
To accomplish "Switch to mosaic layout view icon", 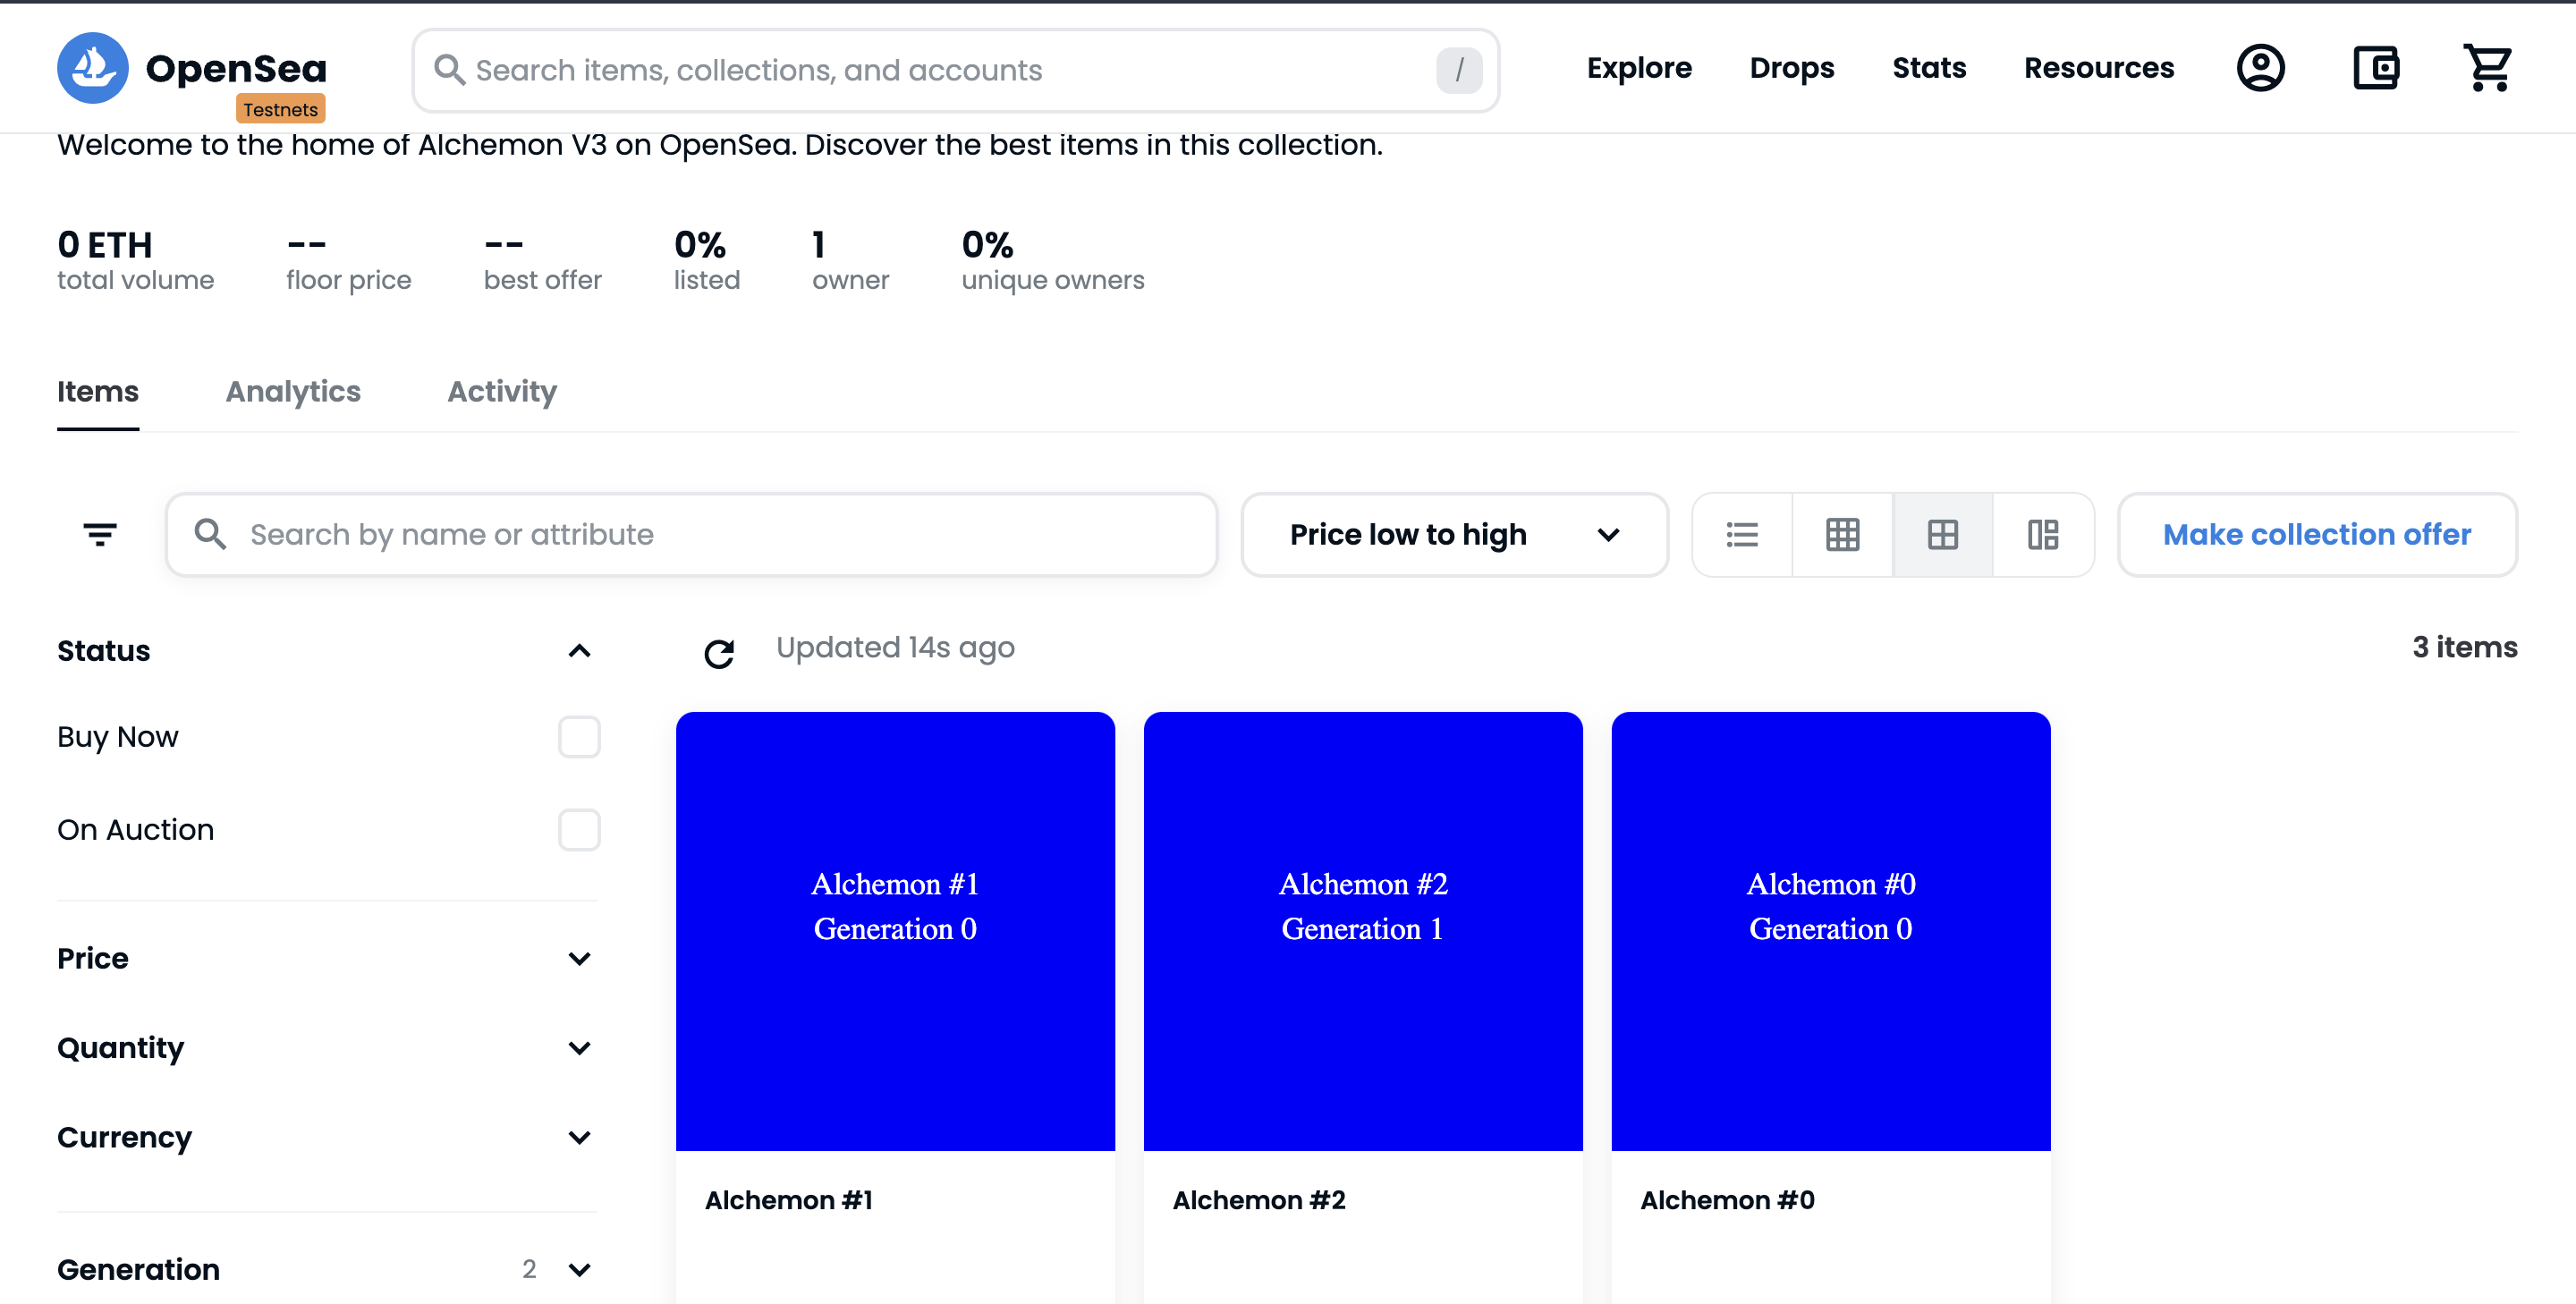I will [2043, 535].
